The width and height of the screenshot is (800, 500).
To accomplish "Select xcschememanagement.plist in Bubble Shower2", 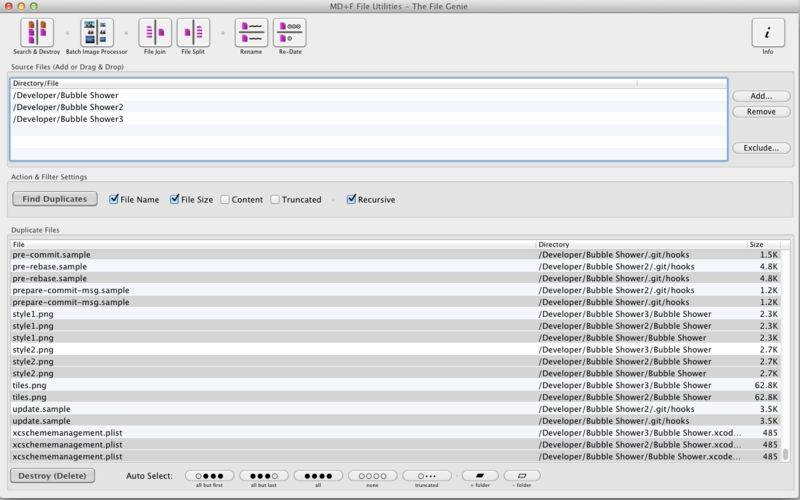I will [x=396, y=444].
